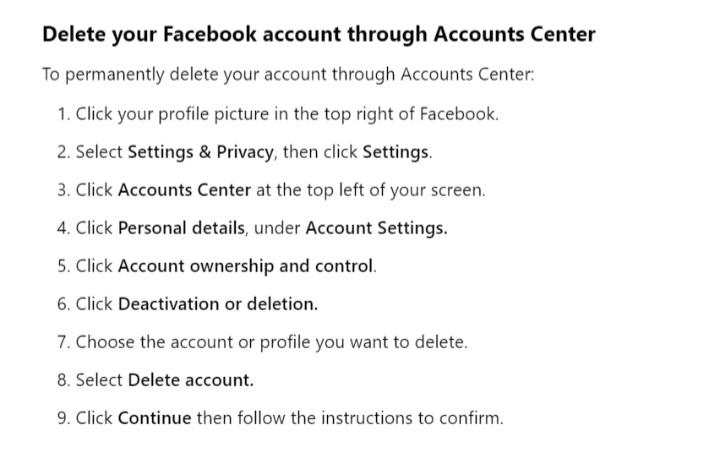Click 'at the top left of your screen' phrase
The height and width of the screenshot is (451, 720).
click(370, 190)
